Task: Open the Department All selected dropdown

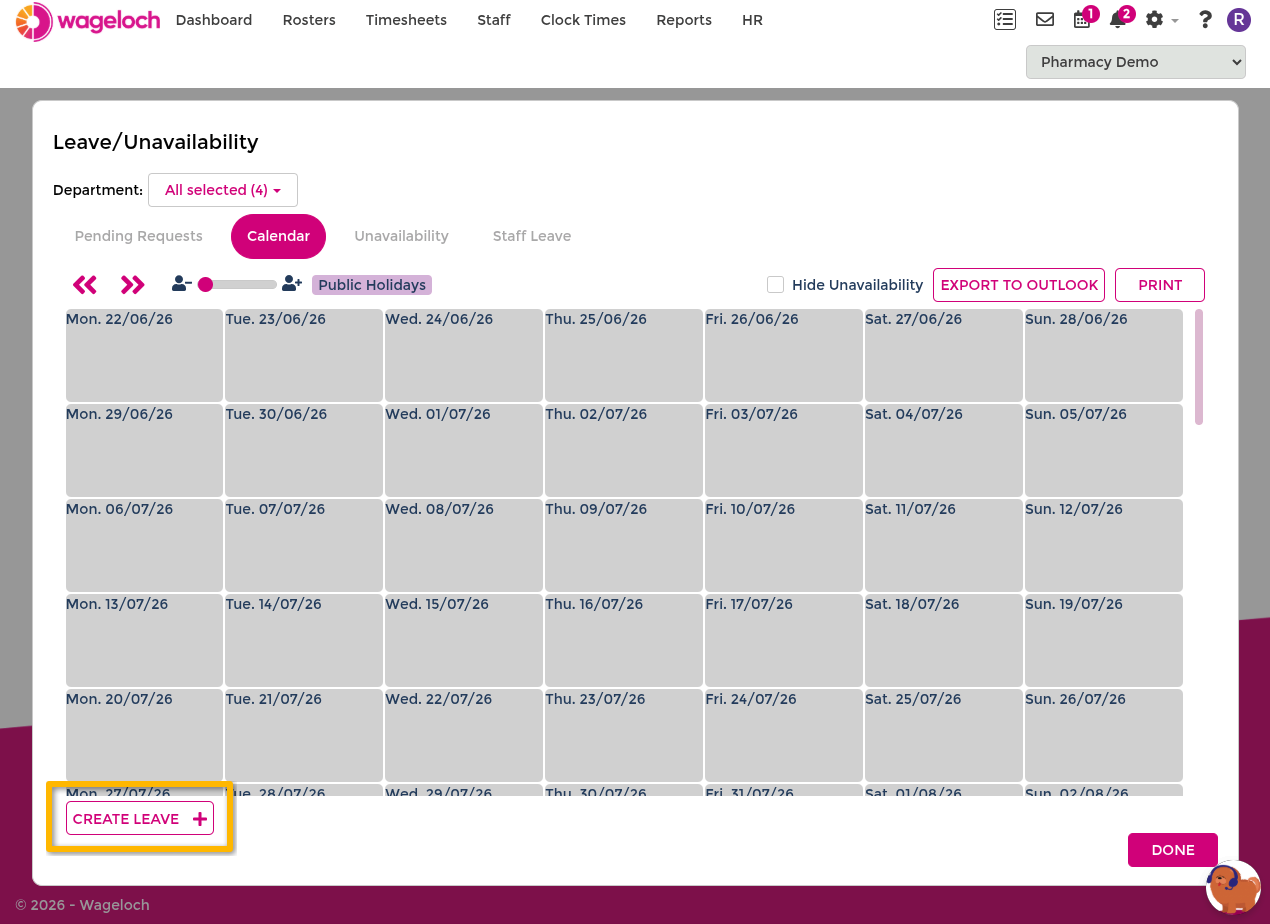Action: point(223,190)
